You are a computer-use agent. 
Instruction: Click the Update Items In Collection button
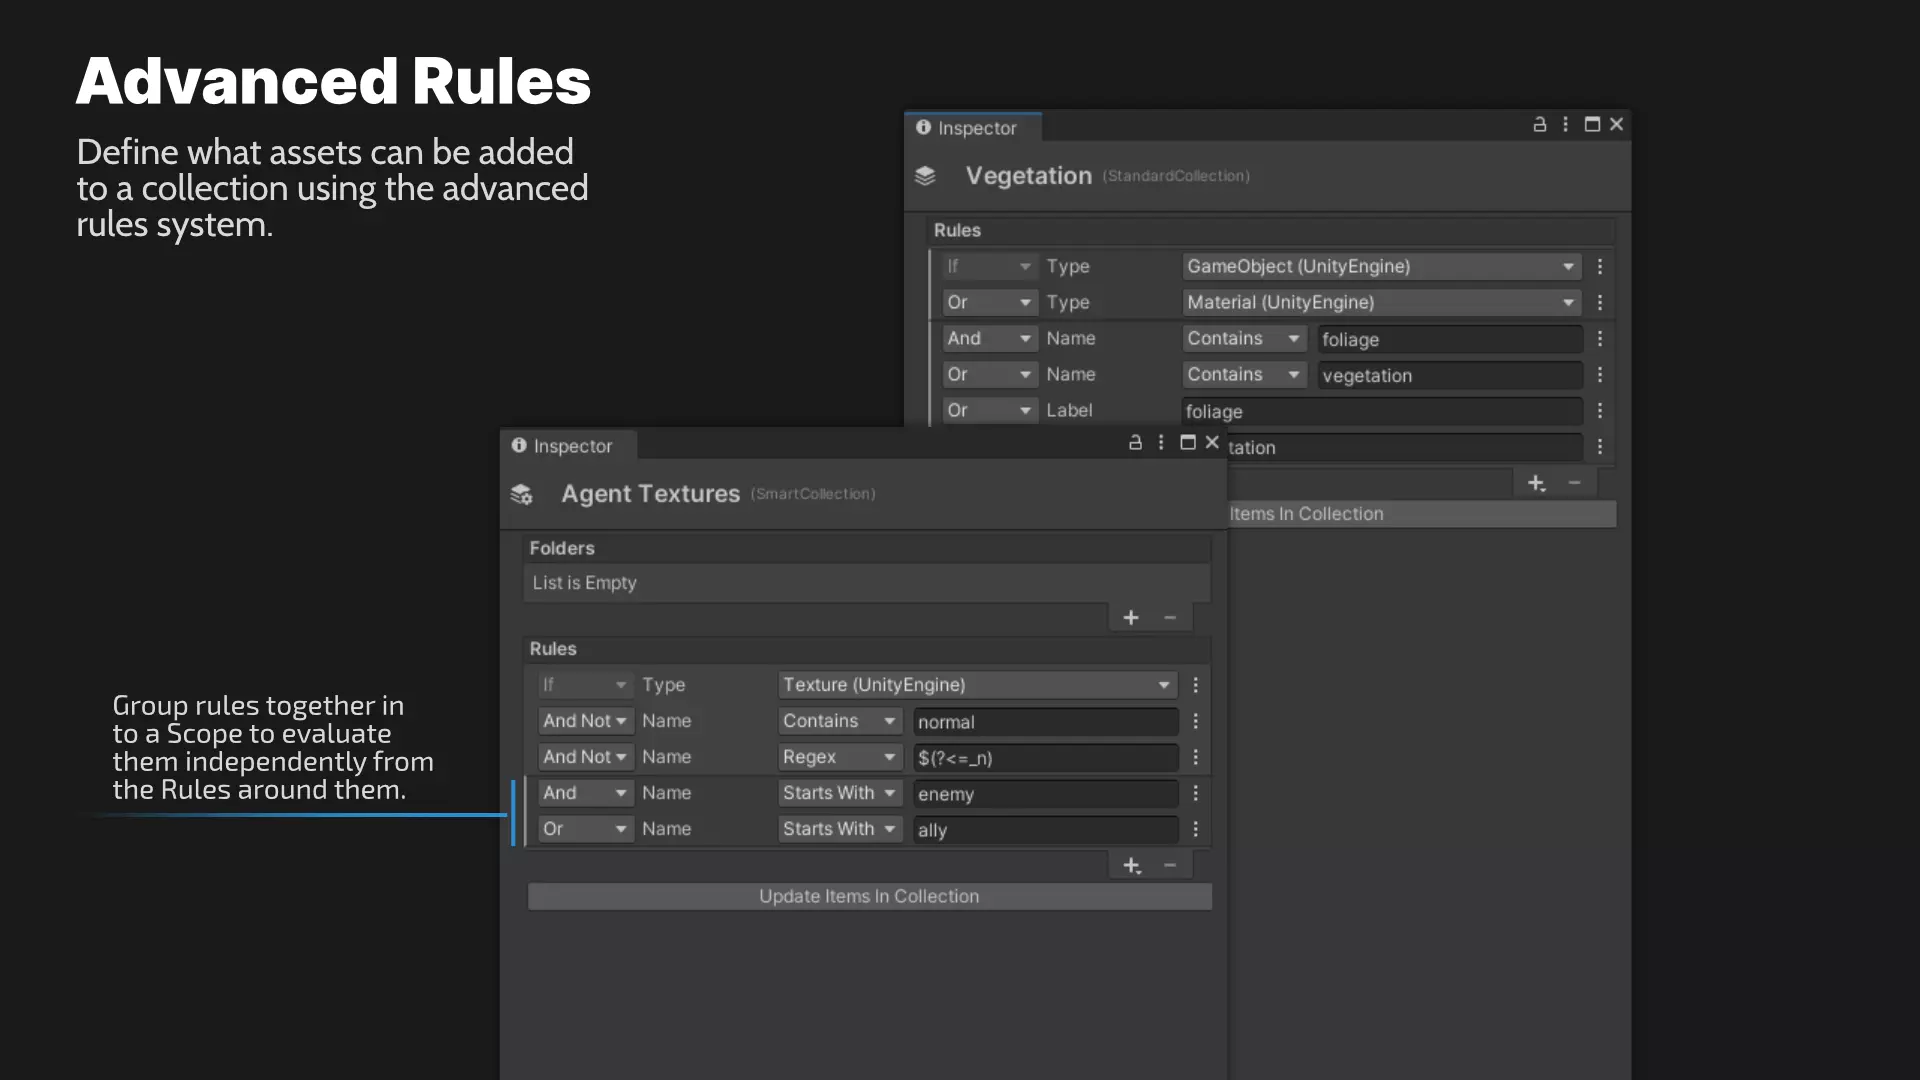click(869, 897)
